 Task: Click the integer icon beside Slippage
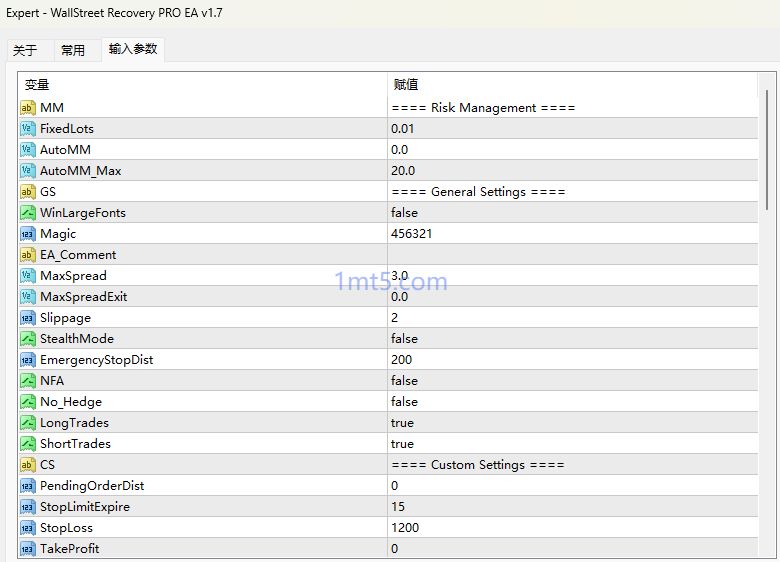(x=28, y=318)
